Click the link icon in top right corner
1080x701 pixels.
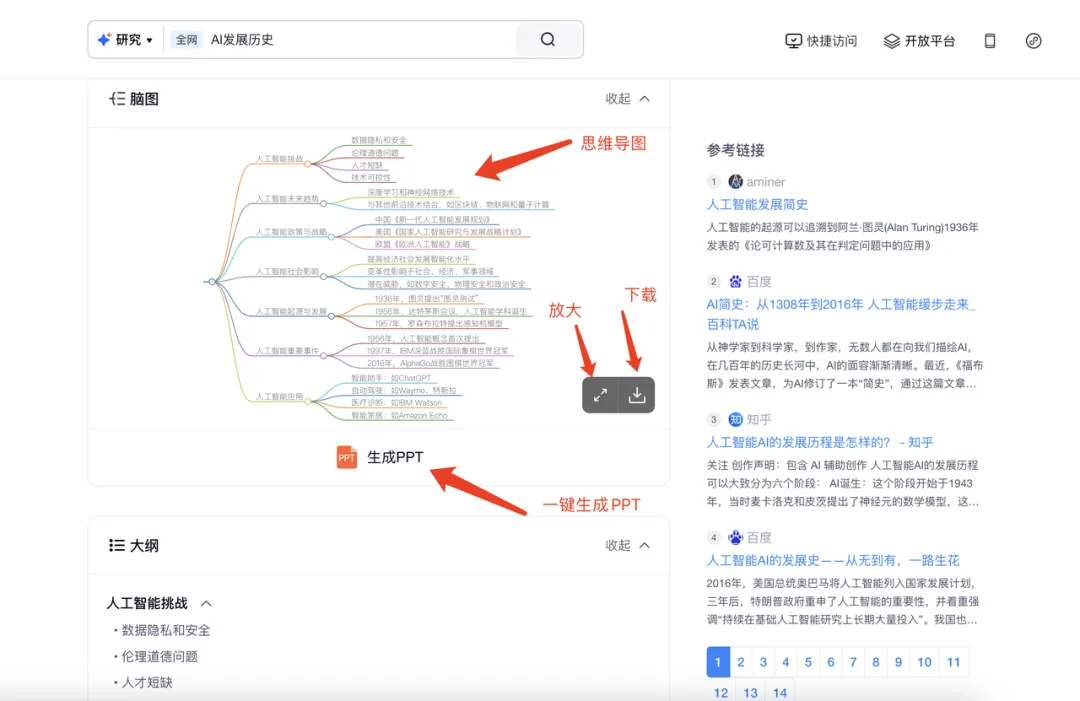coord(1034,41)
